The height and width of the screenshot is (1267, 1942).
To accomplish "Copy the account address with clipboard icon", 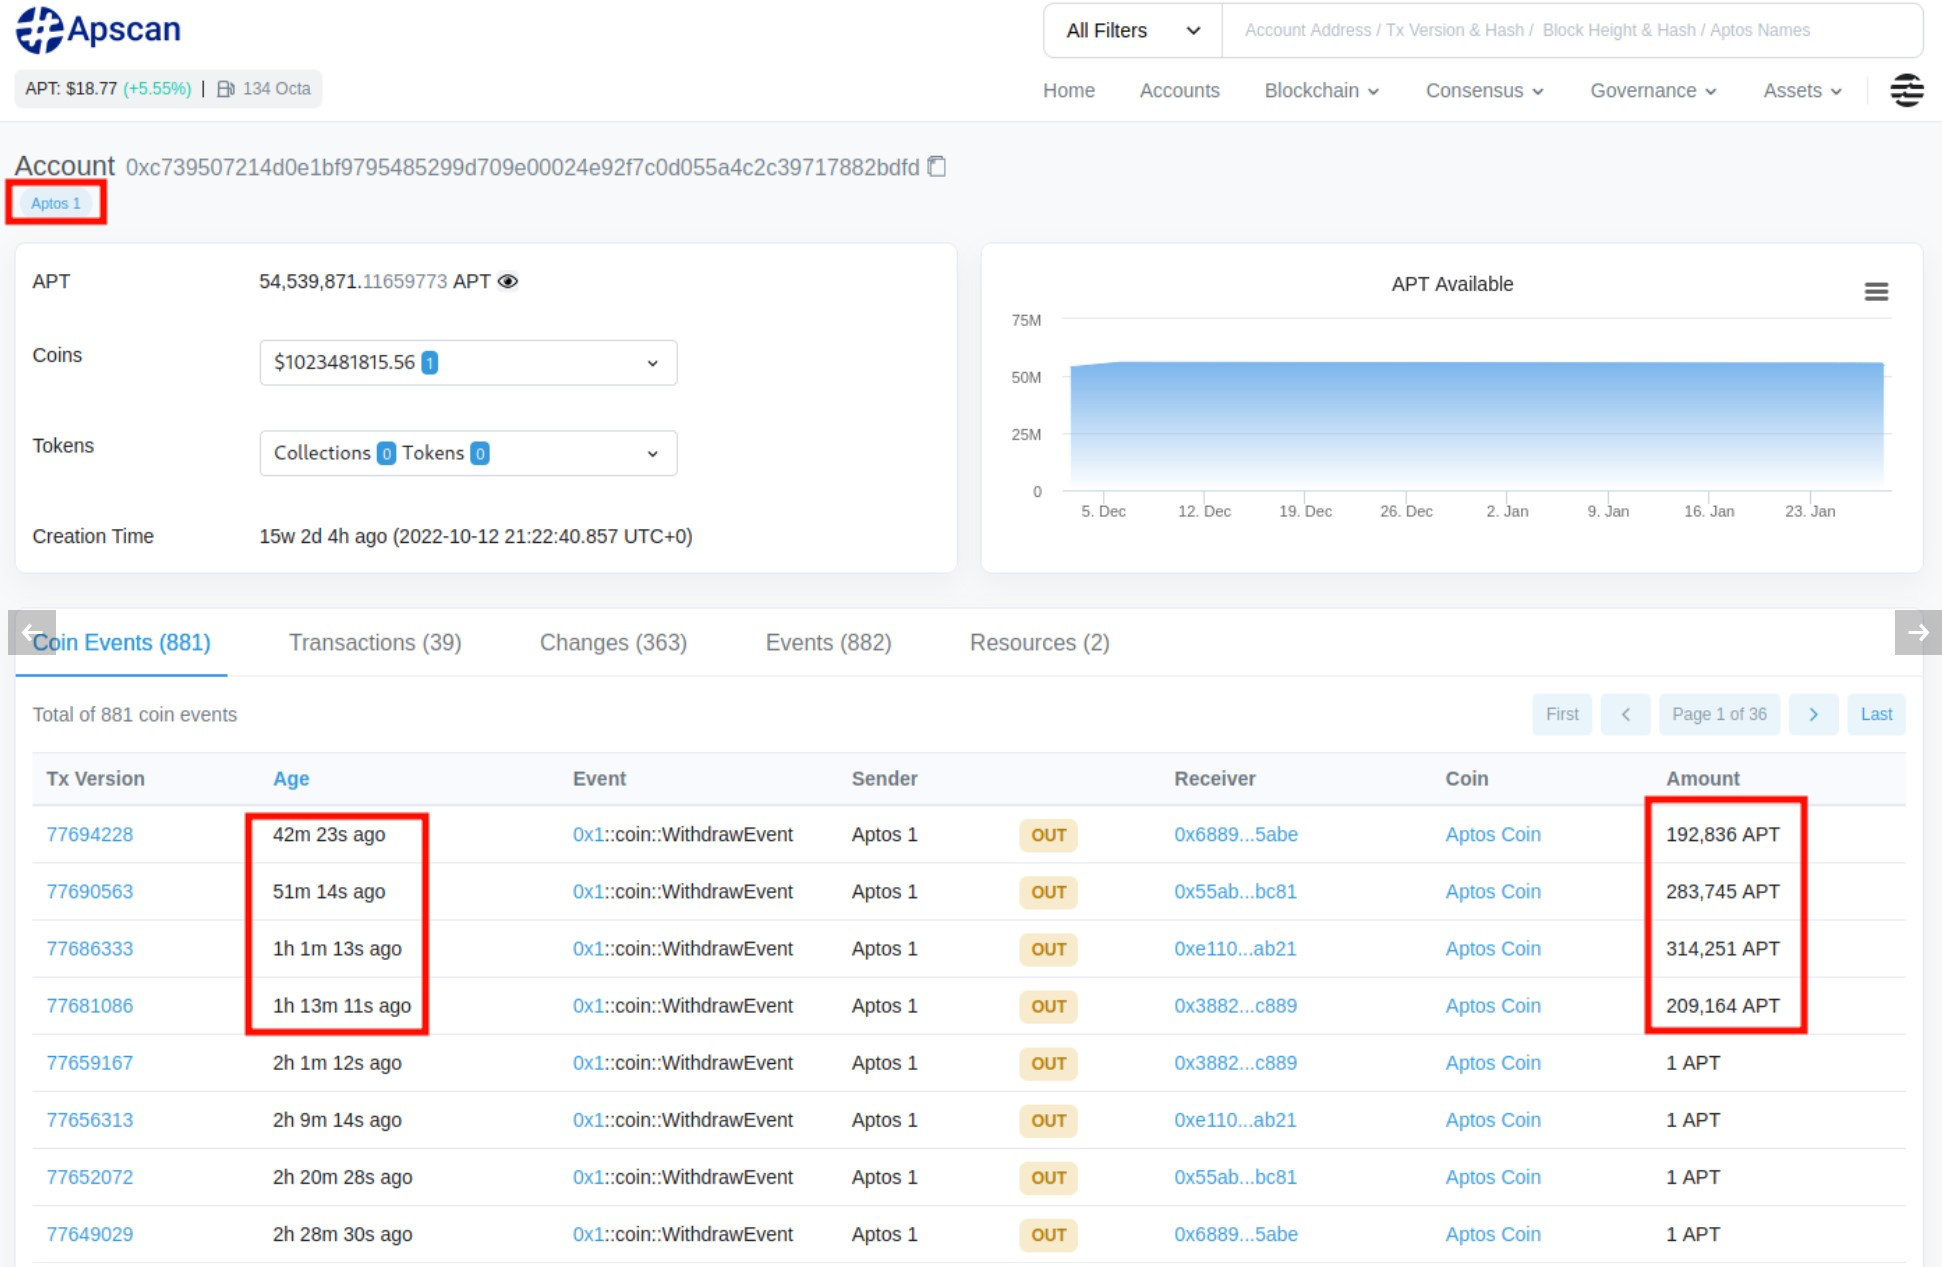I will [x=937, y=166].
